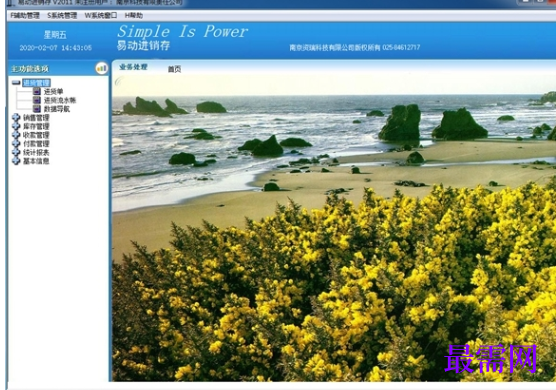Expand the 统计报表 tree node

click(x=16, y=152)
